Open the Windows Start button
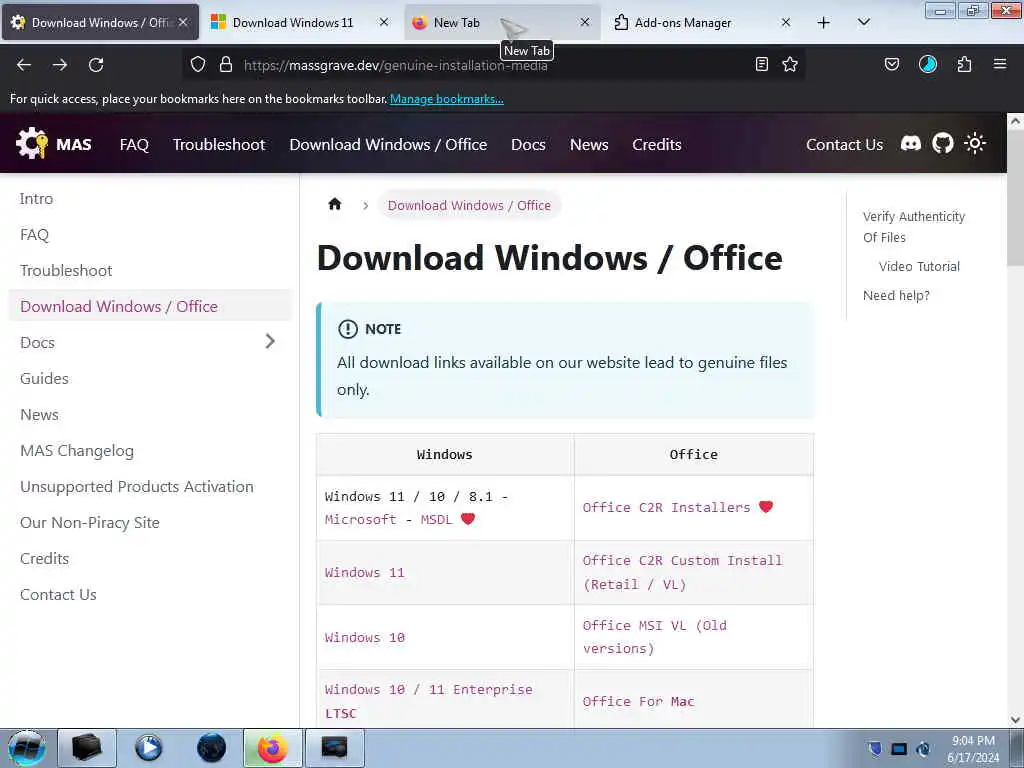Viewport: 1024px width, 768px height. [x=27, y=748]
